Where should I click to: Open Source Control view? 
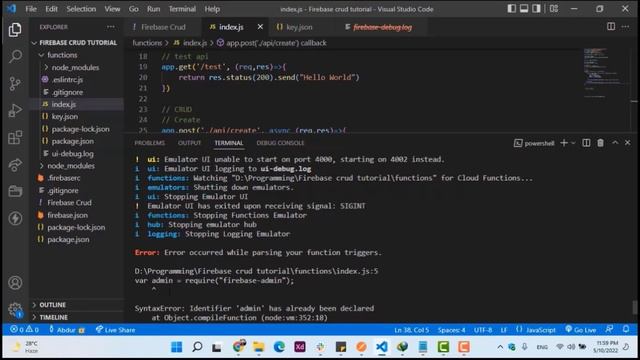[15, 83]
